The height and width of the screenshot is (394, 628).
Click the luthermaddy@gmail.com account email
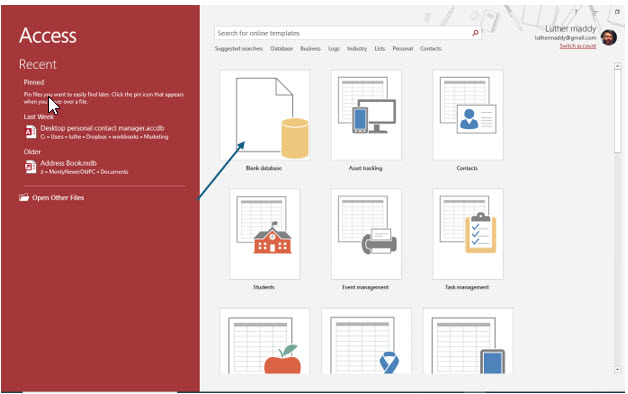(565, 38)
